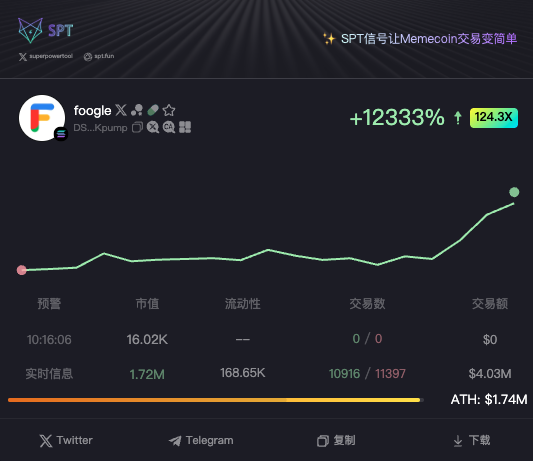Screen dimensions: 533x461
Task: Click the volume value $4.03M
Action: pyautogui.click(x=490, y=374)
